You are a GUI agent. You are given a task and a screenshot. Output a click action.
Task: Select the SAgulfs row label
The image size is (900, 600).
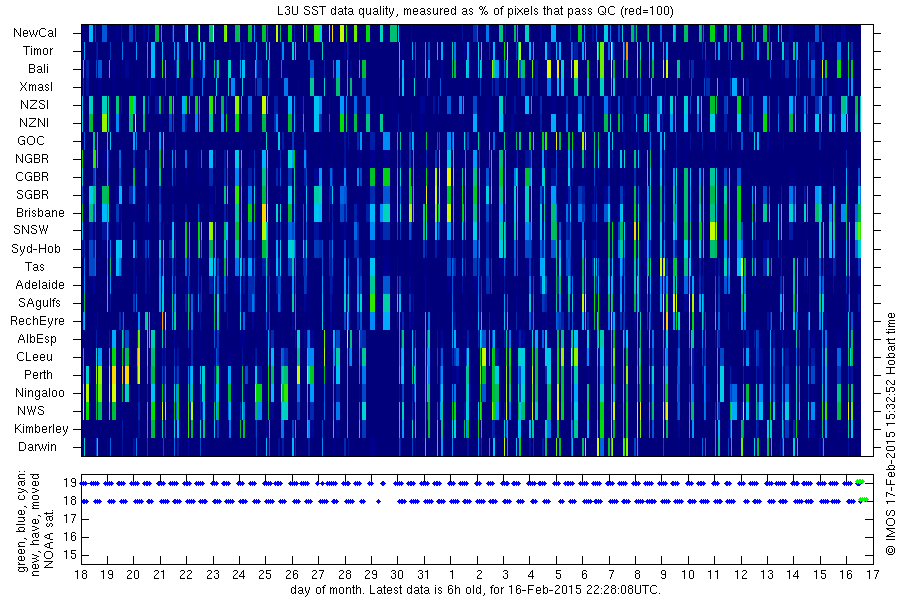point(39,303)
